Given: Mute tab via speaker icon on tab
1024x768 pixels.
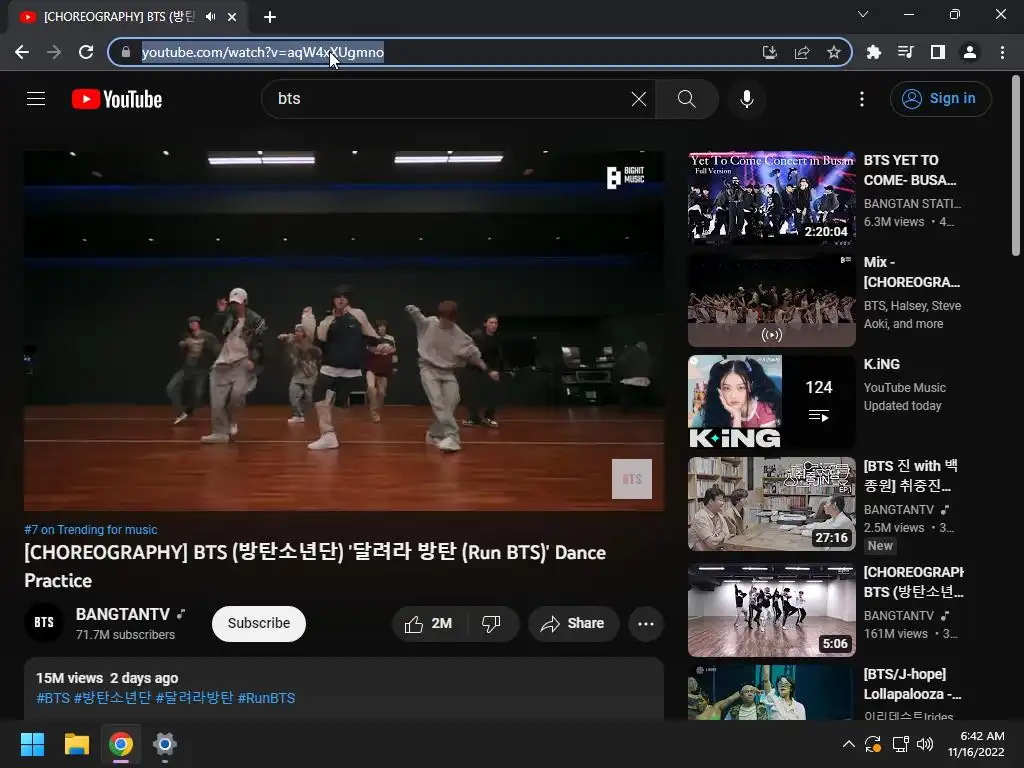Looking at the screenshot, I should [210, 17].
